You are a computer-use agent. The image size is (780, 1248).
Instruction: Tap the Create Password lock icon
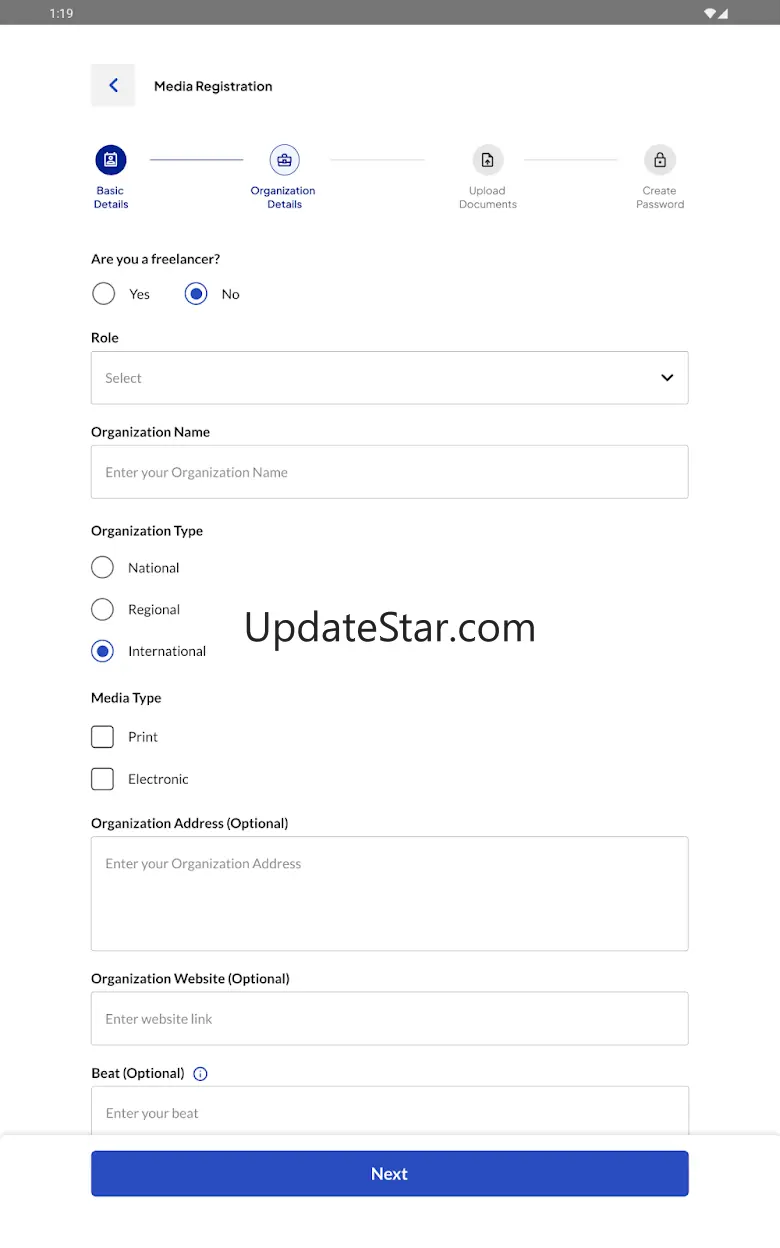(x=660, y=160)
